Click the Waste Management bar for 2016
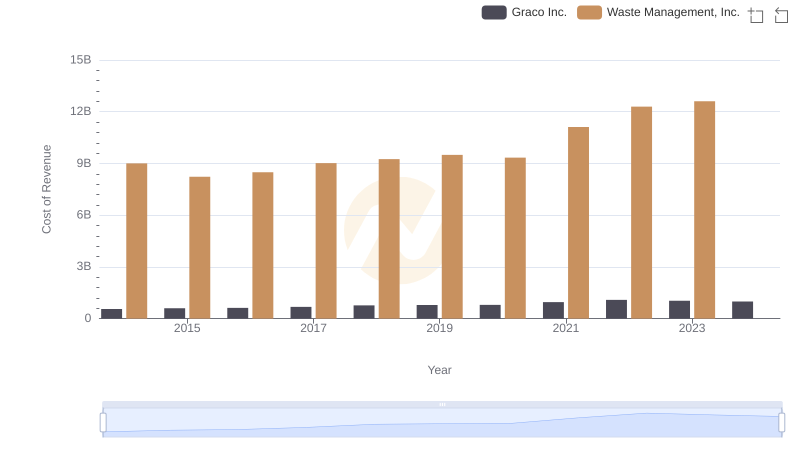Viewport: 800px width, 461px height. click(263, 245)
